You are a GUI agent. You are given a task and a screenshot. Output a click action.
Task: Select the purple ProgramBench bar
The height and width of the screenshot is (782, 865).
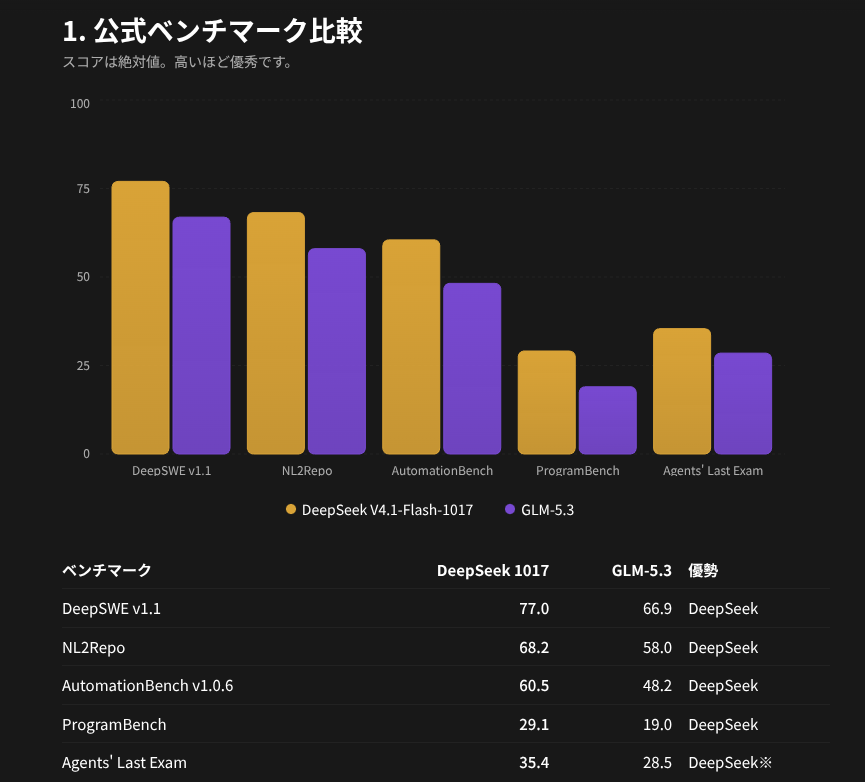(608, 420)
